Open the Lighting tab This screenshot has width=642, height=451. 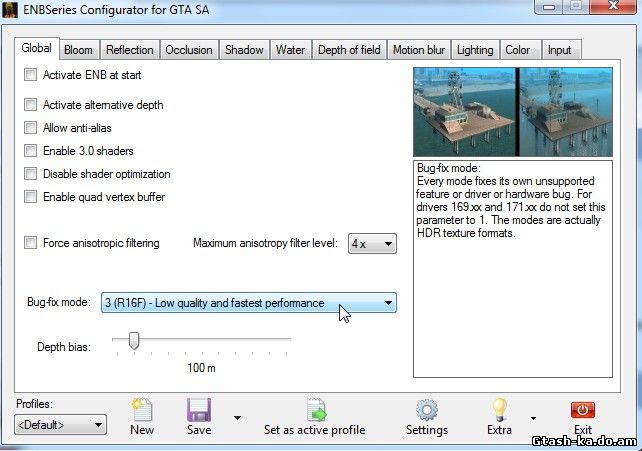(x=475, y=50)
